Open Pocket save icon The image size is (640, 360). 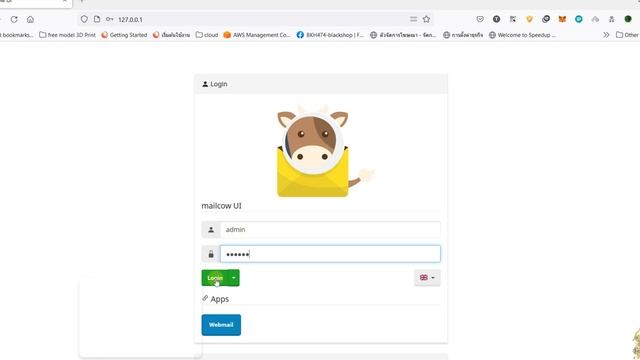(x=480, y=19)
